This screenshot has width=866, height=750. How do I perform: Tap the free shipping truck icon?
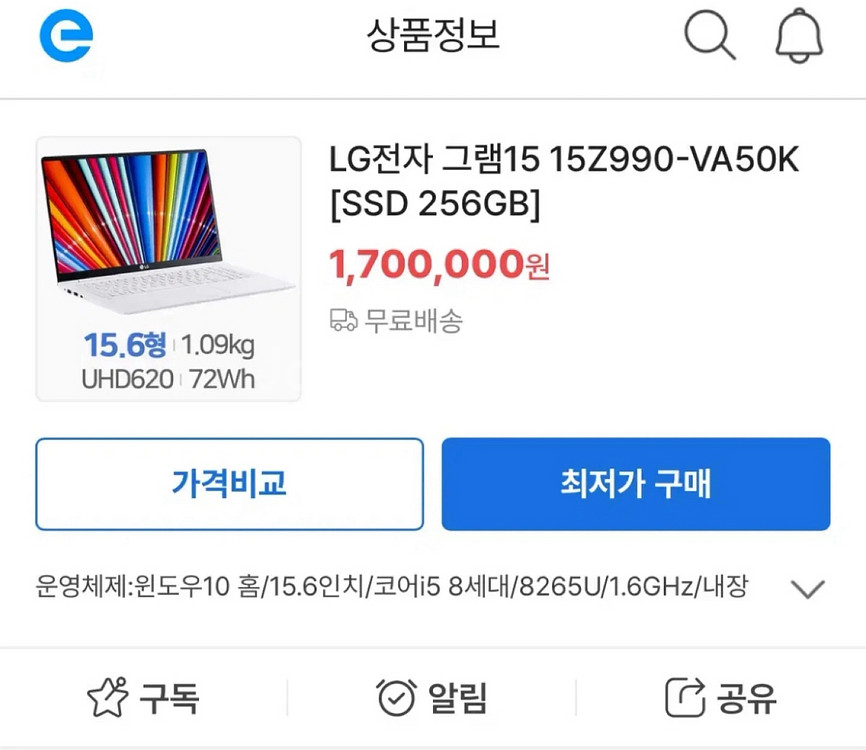click(x=344, y=320)
